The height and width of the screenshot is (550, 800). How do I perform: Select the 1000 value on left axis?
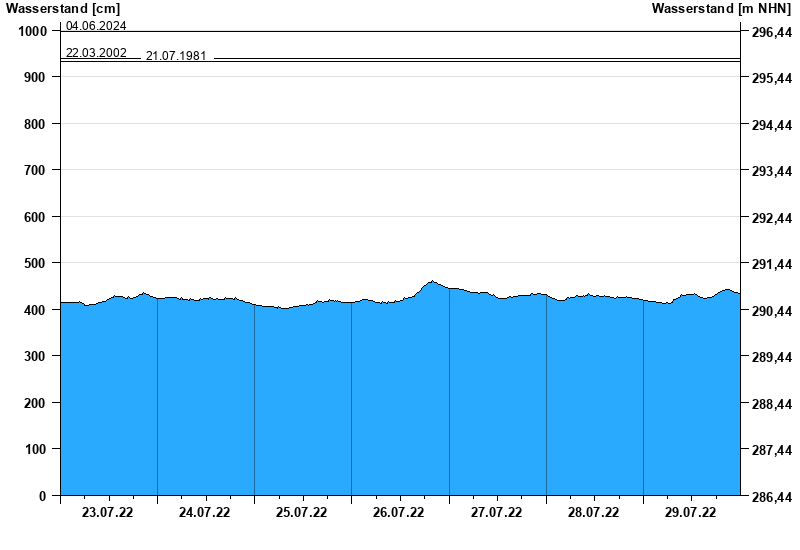(33, 31)
